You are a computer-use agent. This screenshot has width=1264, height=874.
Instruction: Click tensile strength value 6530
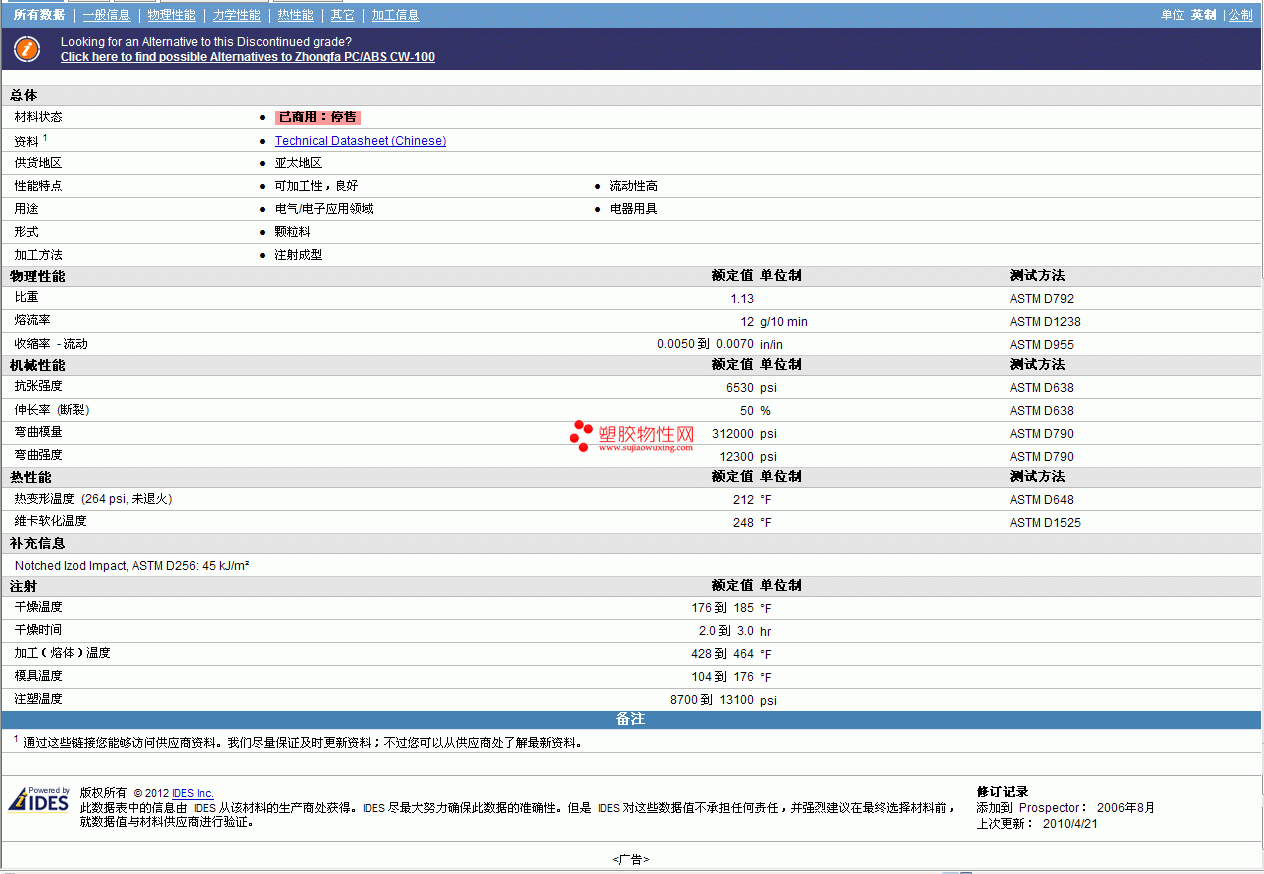click(740, 388)
